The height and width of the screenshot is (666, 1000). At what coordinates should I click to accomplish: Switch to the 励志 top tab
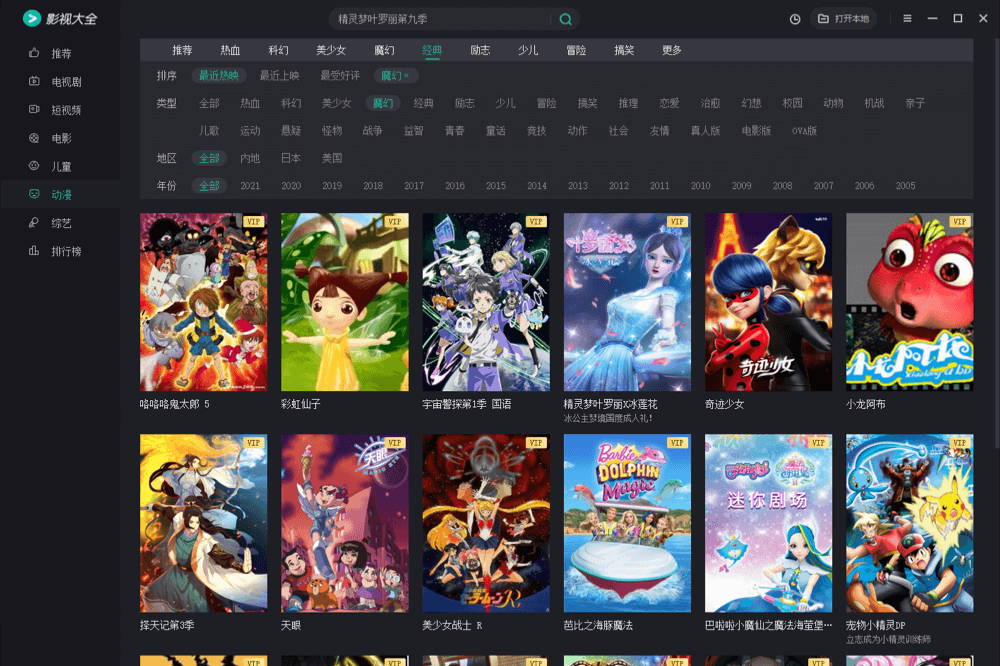click(x=480, y=50)
